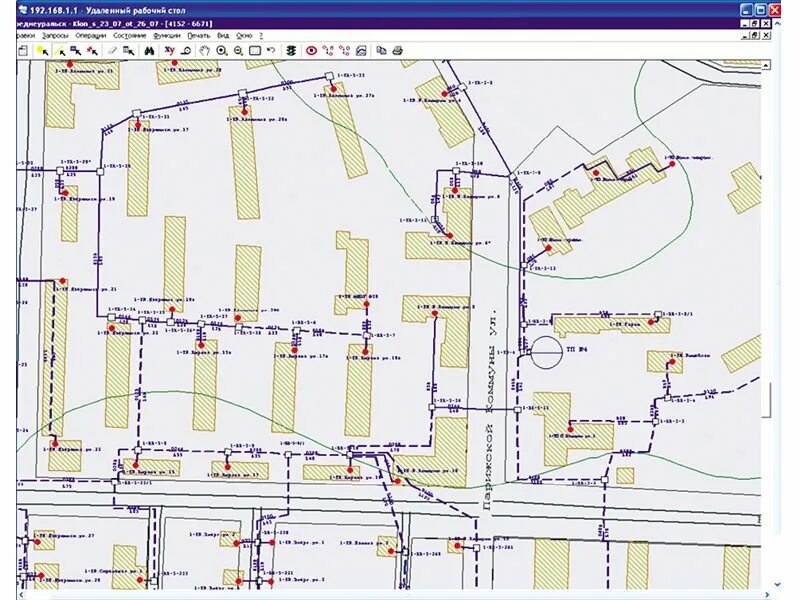Minimize the map document child window
The height and width of the screenshot is (600, 800).
745,35
